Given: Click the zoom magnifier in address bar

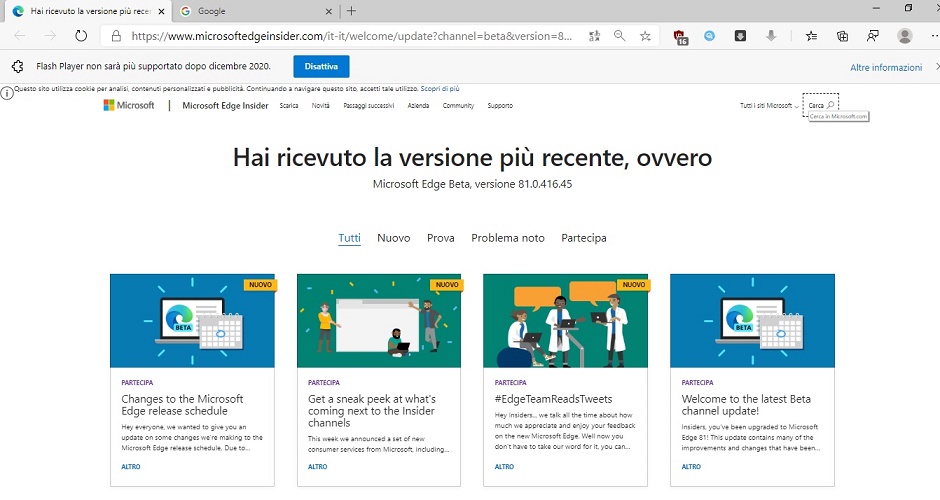Looking at the screenshot, I should pos(619,36).
